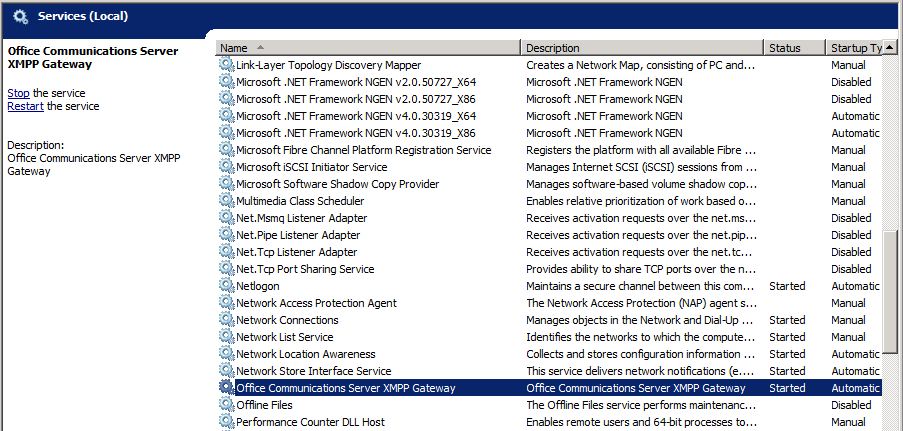Click Microsoft Fibre Channel Platform Registration Service name
Image resolution: width=903 pixels, height=431 pixels.
[363, 150]
